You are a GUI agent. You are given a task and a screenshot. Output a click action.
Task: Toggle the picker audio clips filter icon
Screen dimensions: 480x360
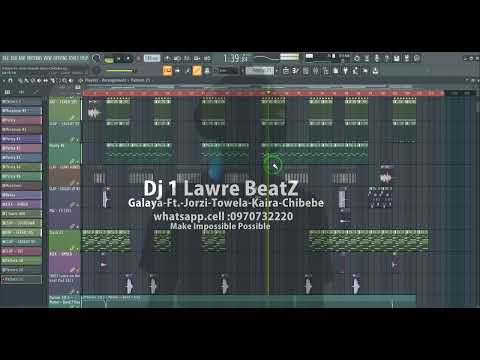pos(22,92)
